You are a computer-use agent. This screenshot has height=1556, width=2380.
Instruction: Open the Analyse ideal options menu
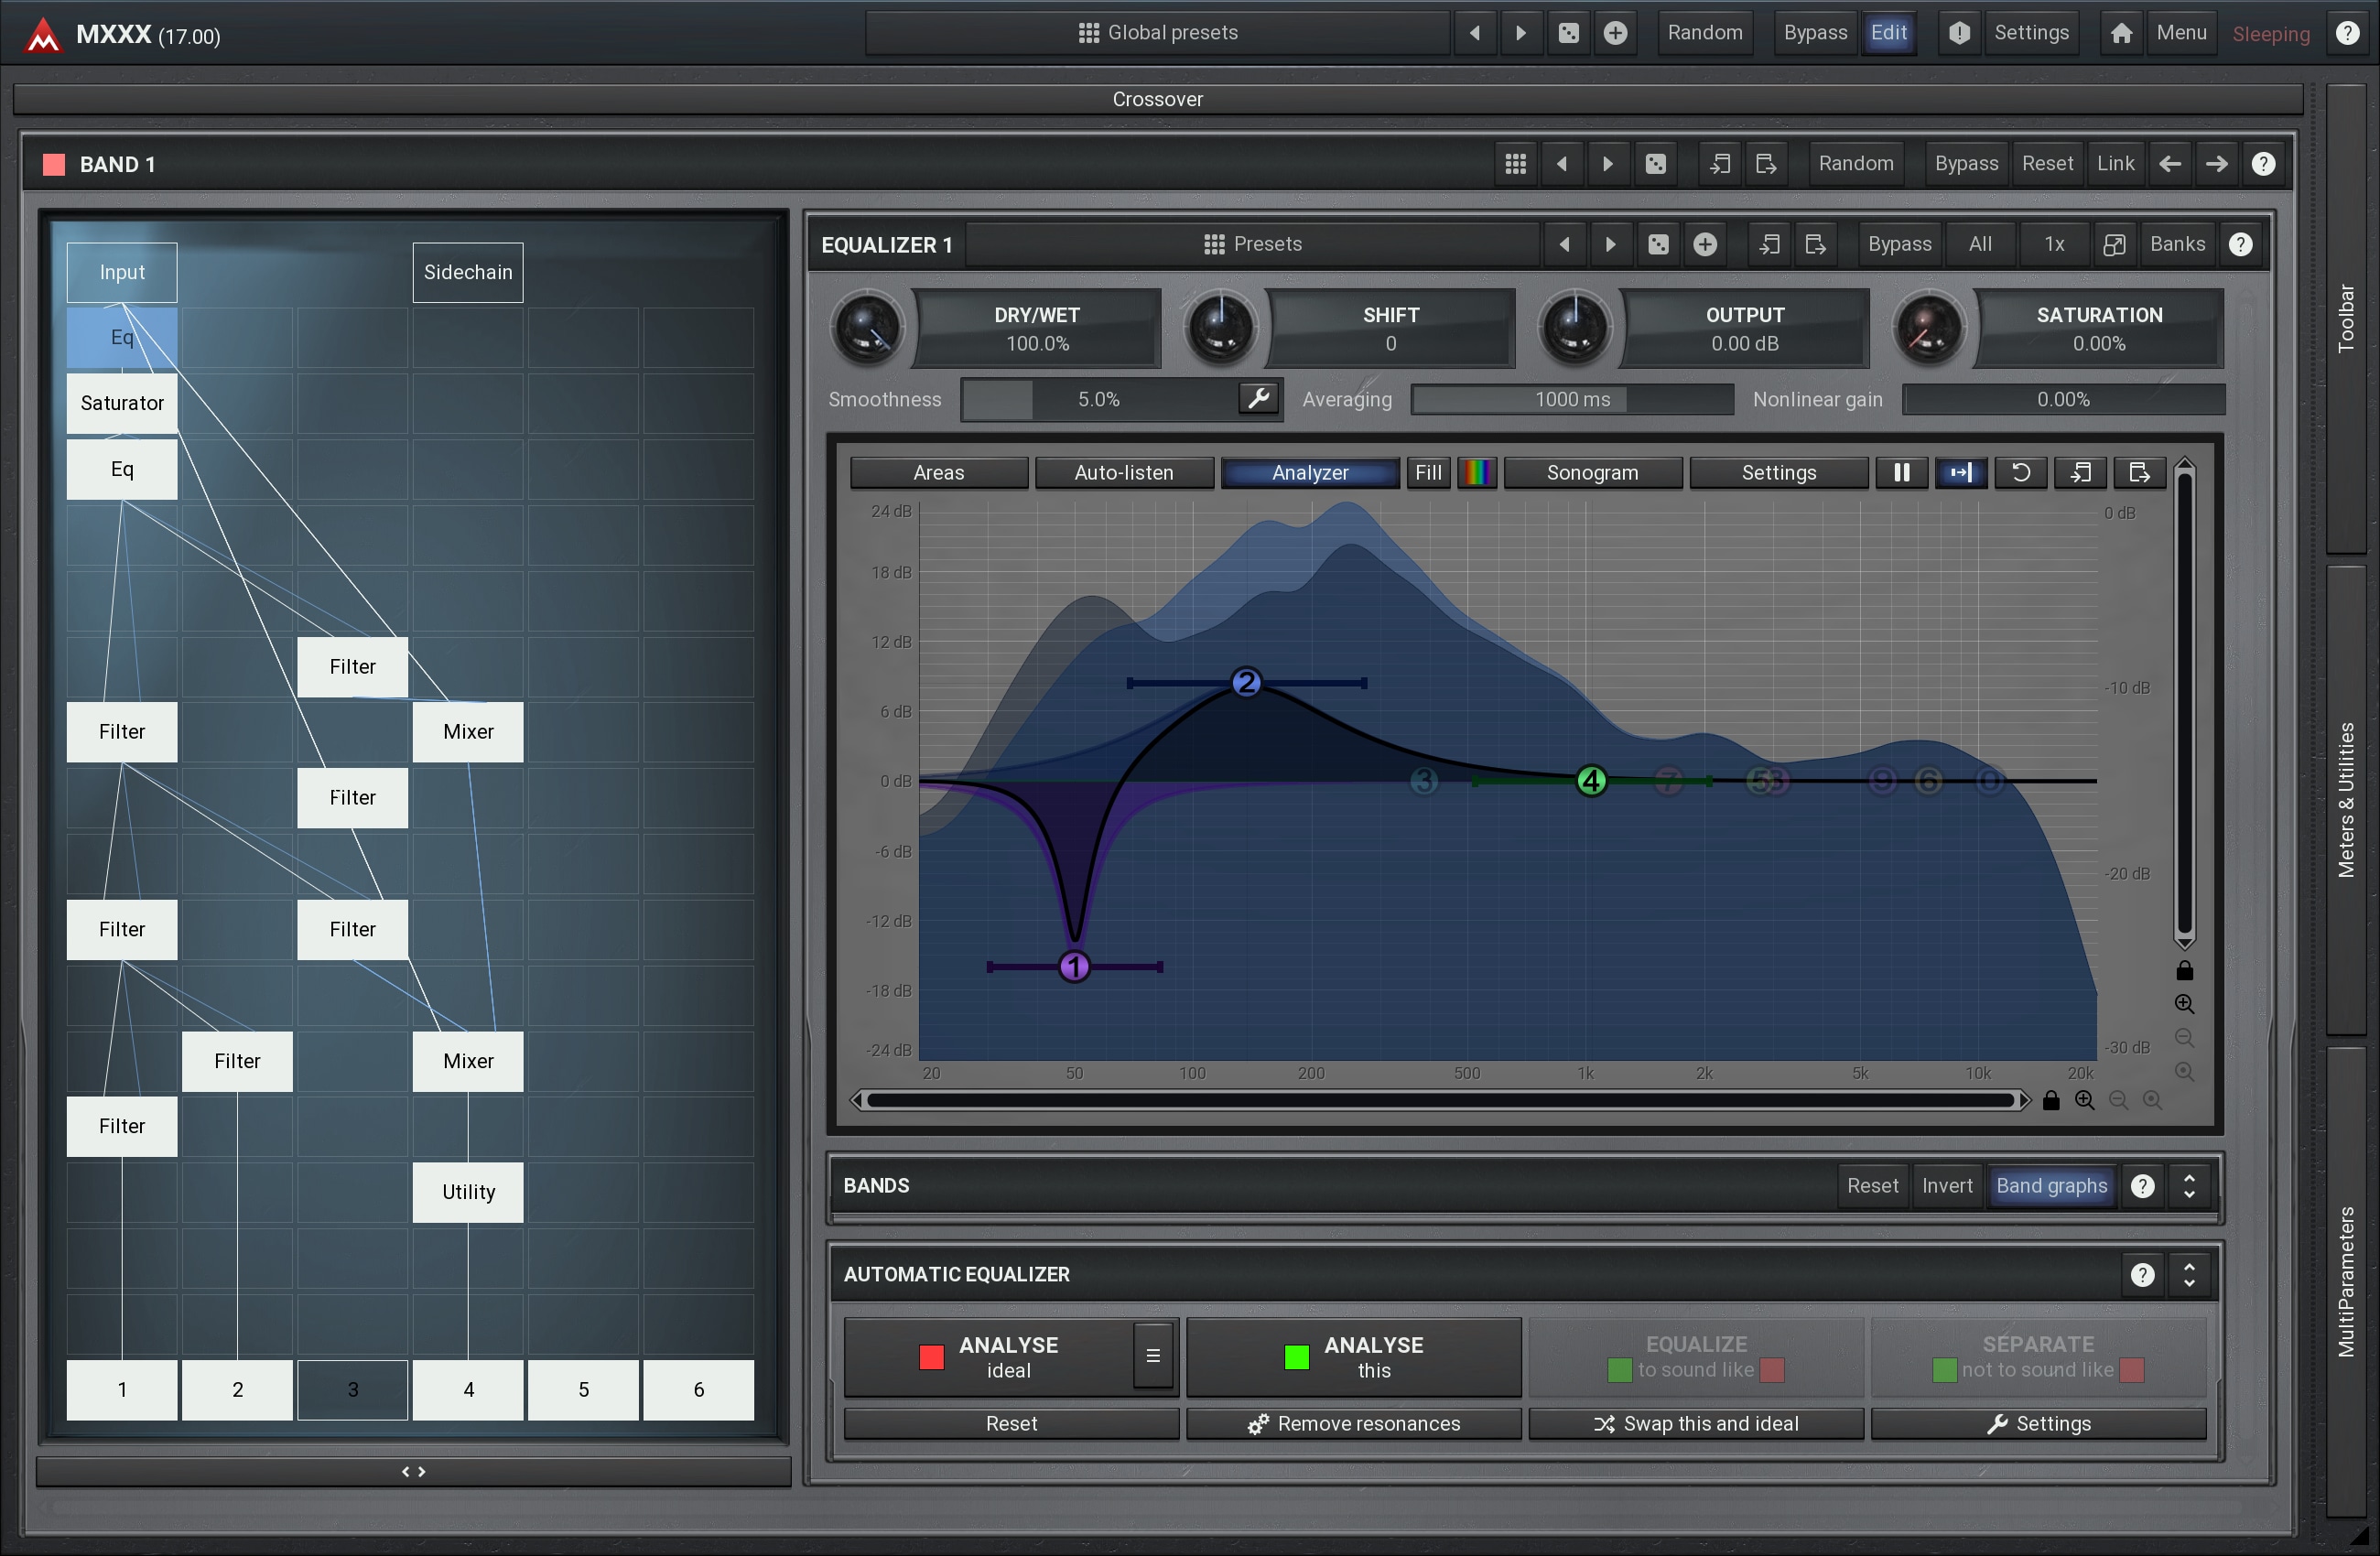tap(1152, 1356)
